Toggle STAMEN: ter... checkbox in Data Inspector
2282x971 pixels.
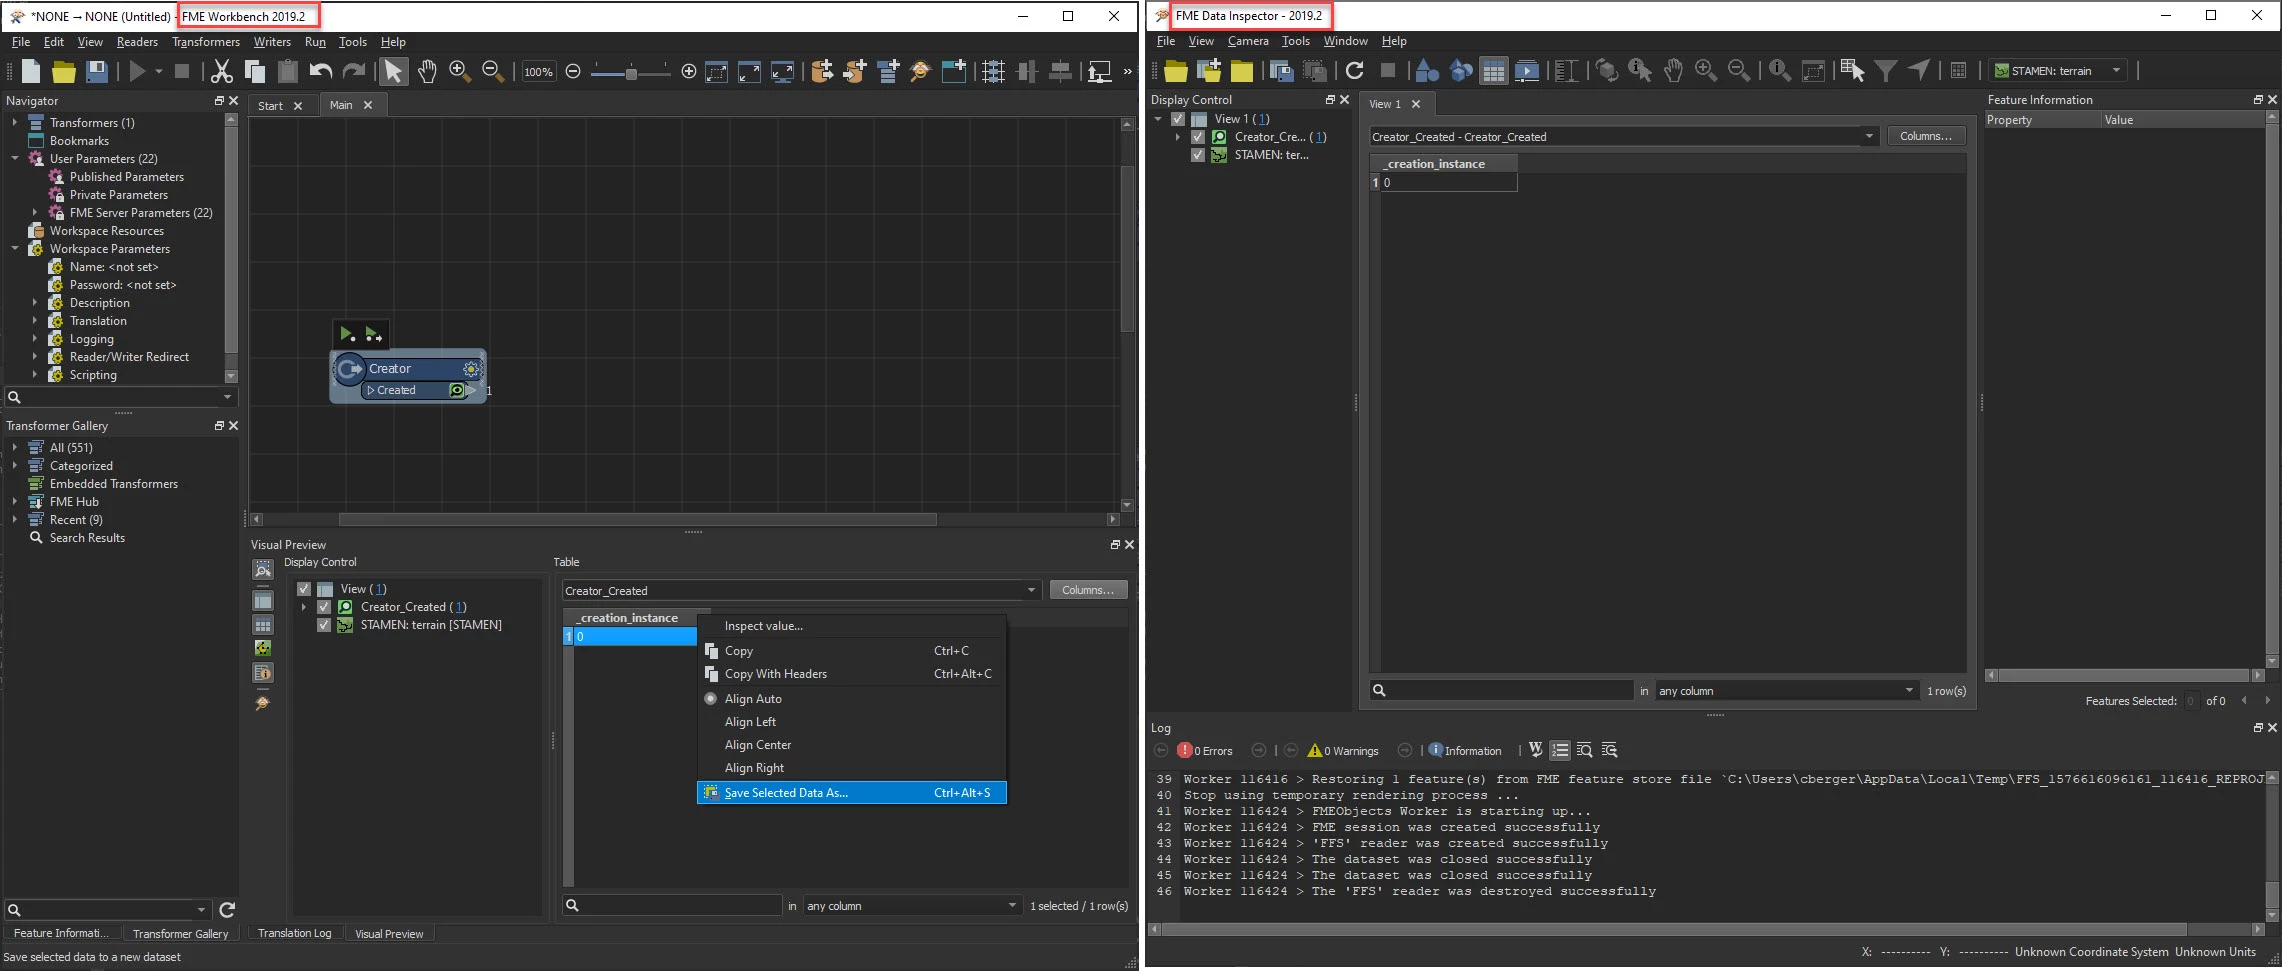click(1198, 155)
